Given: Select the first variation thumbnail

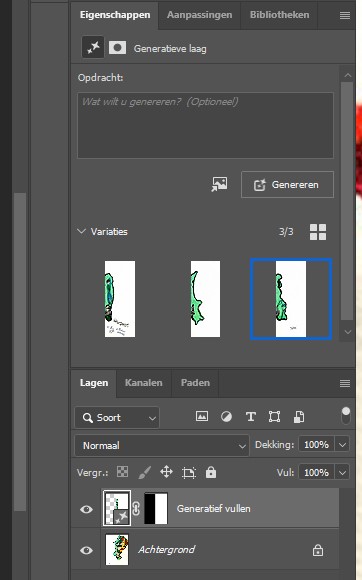Looking at the screenshot, I should [120, 299].
